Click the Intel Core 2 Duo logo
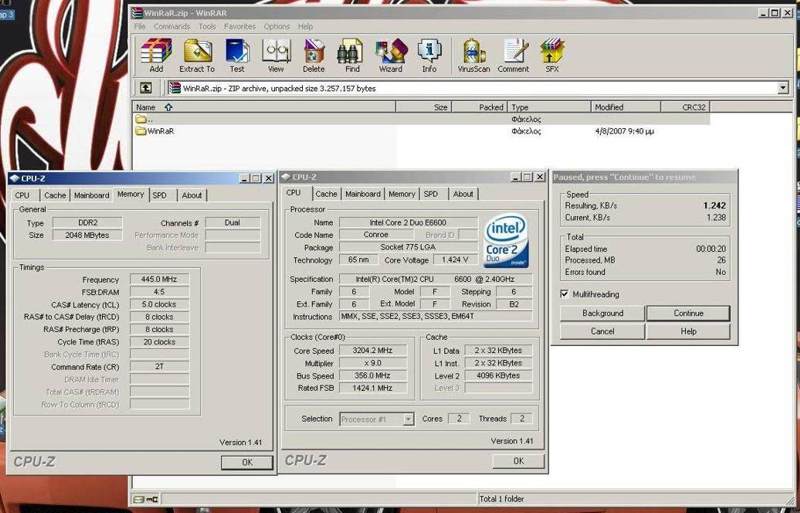 [x=507, y=240]
